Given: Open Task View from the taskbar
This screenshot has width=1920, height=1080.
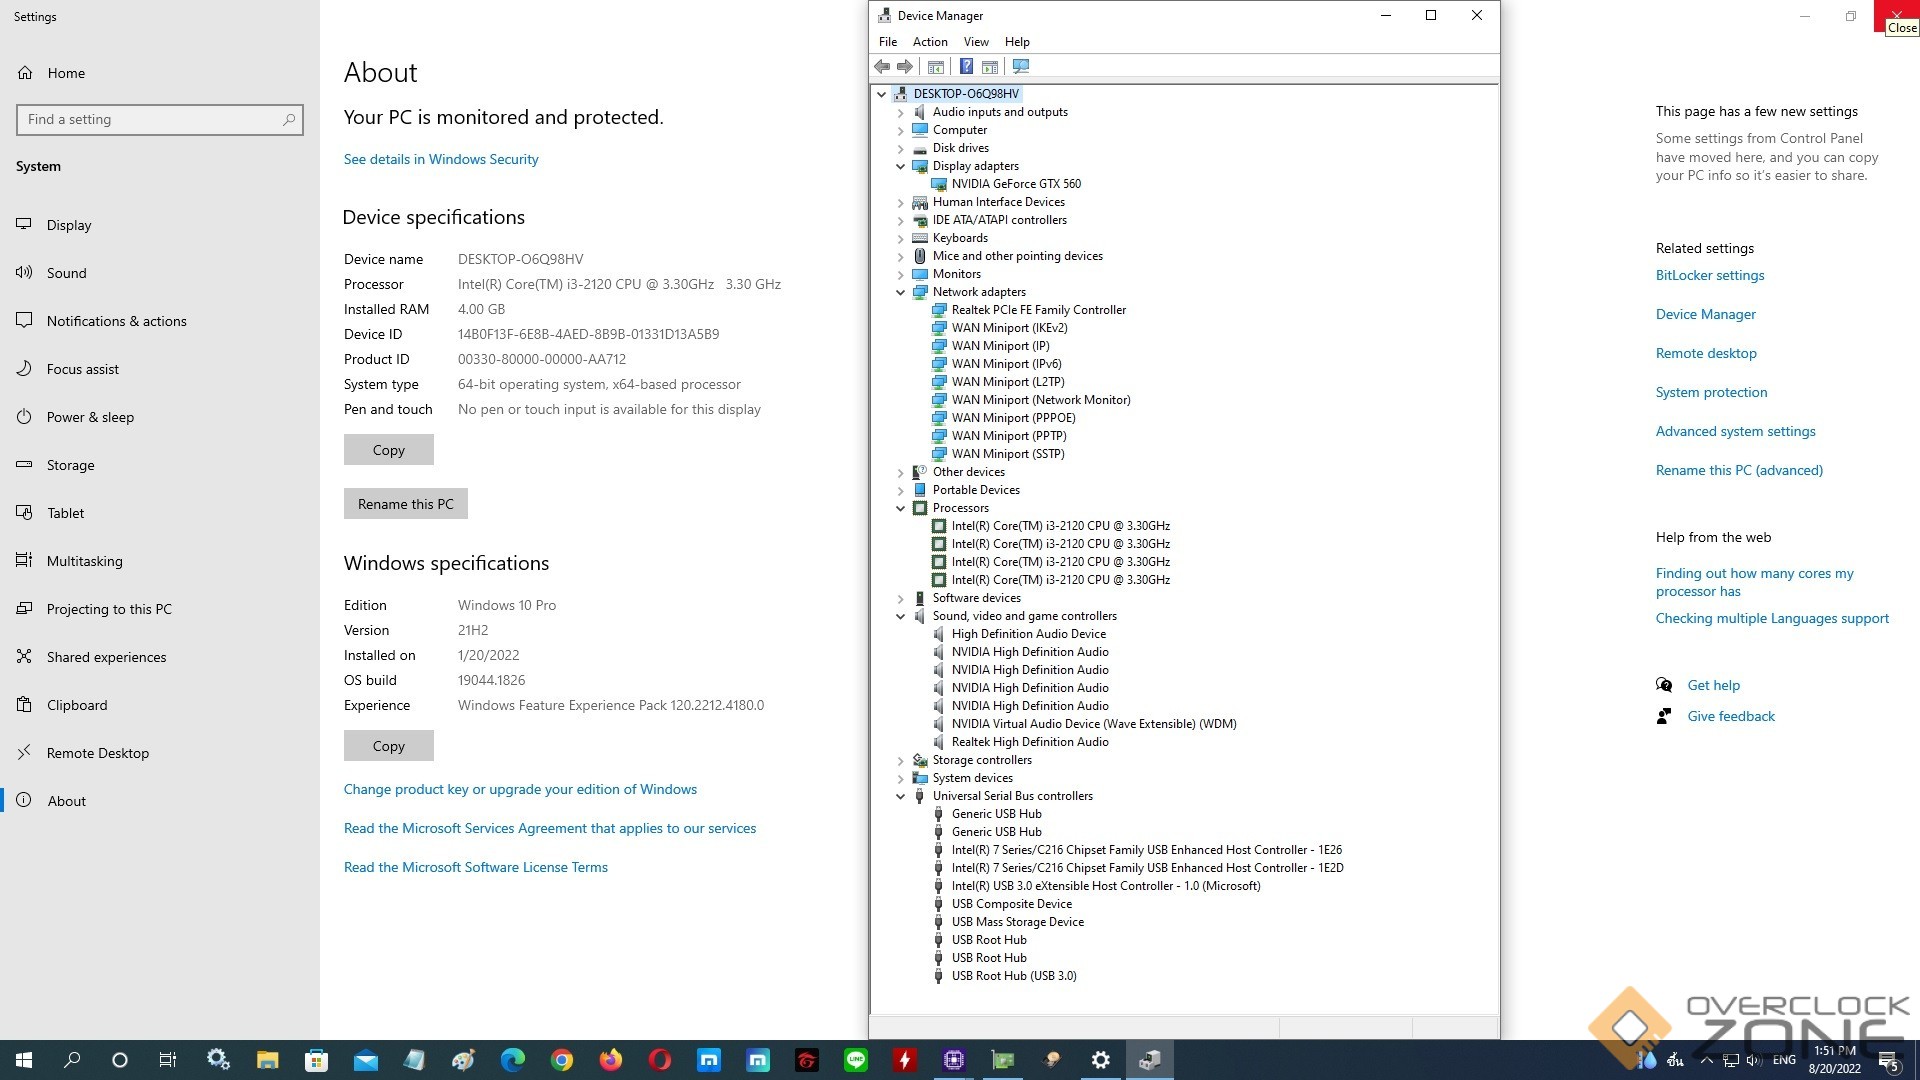Looking at the screenshot, I should click(x=168, y=1060).
